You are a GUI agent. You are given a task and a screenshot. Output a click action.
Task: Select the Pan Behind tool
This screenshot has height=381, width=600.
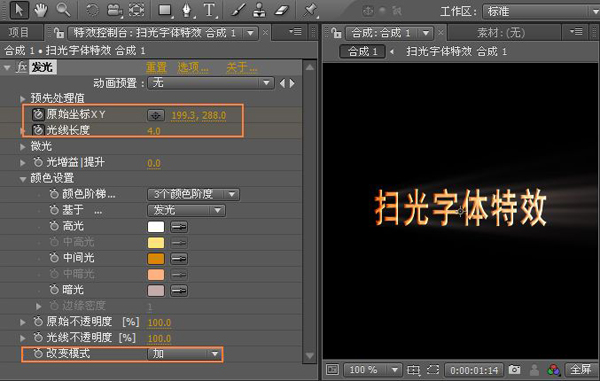137,10
